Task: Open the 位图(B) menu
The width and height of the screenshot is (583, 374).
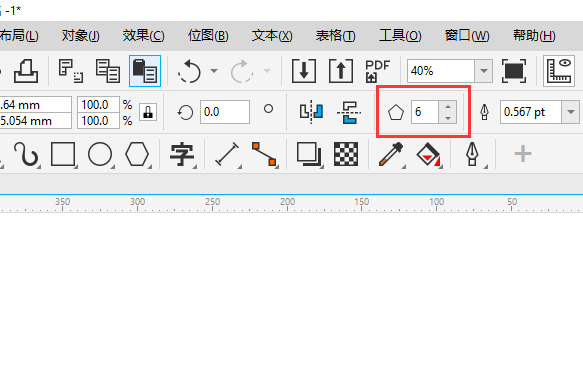Action: click(x=208, y=36)
